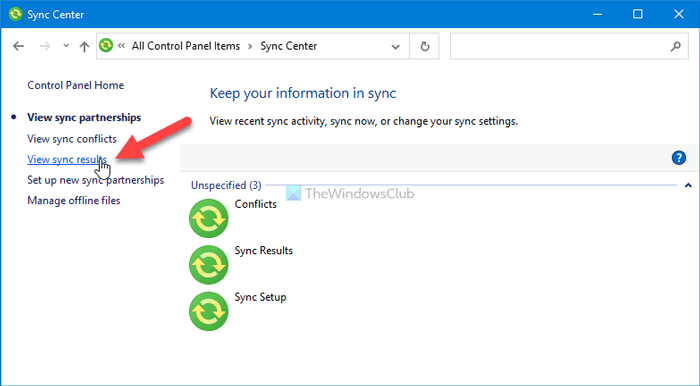Open Control Panel Home
The height and width of the screenshot is (386, 700).
pyautogui.click(x=75, y=85)
